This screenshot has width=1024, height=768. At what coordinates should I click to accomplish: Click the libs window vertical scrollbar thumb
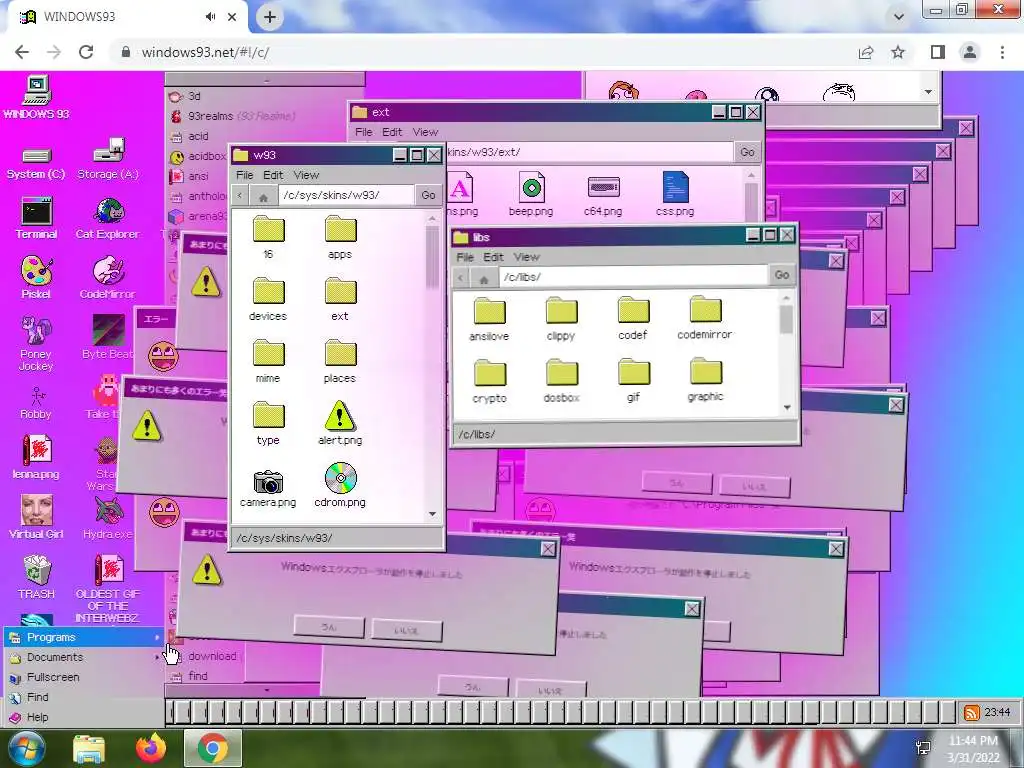click(786, 320)
